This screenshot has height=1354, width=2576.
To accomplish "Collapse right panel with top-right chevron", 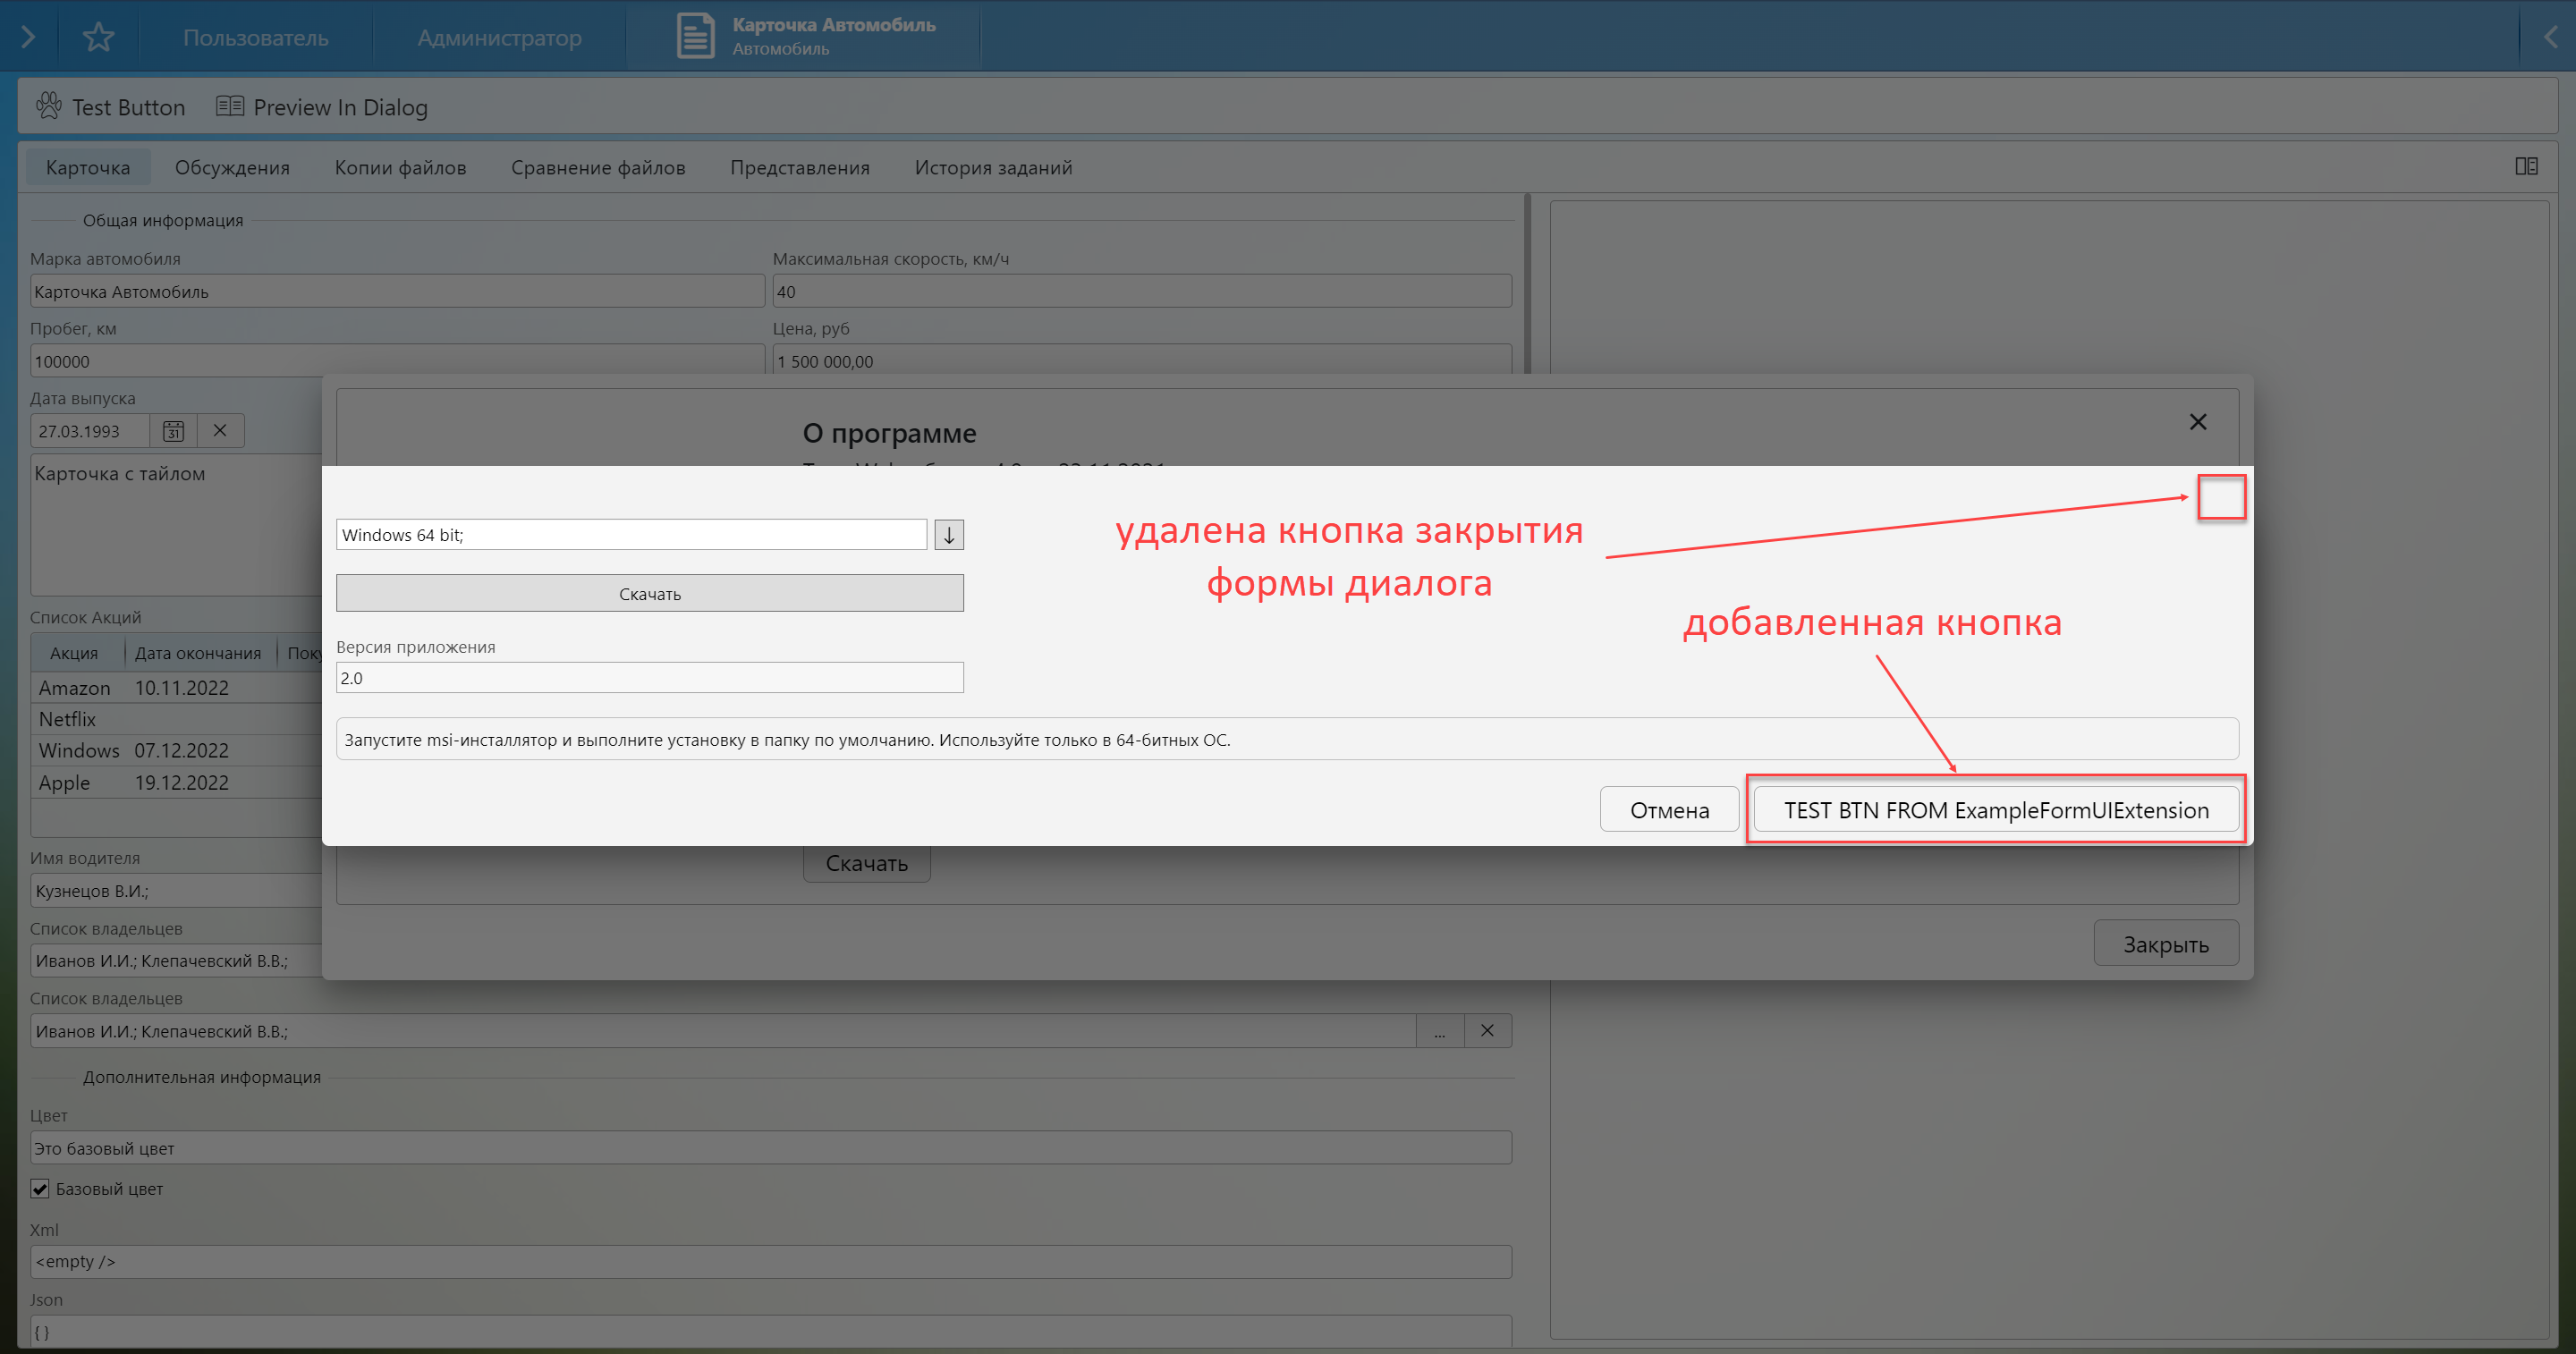I will (x=2550, y=37).
